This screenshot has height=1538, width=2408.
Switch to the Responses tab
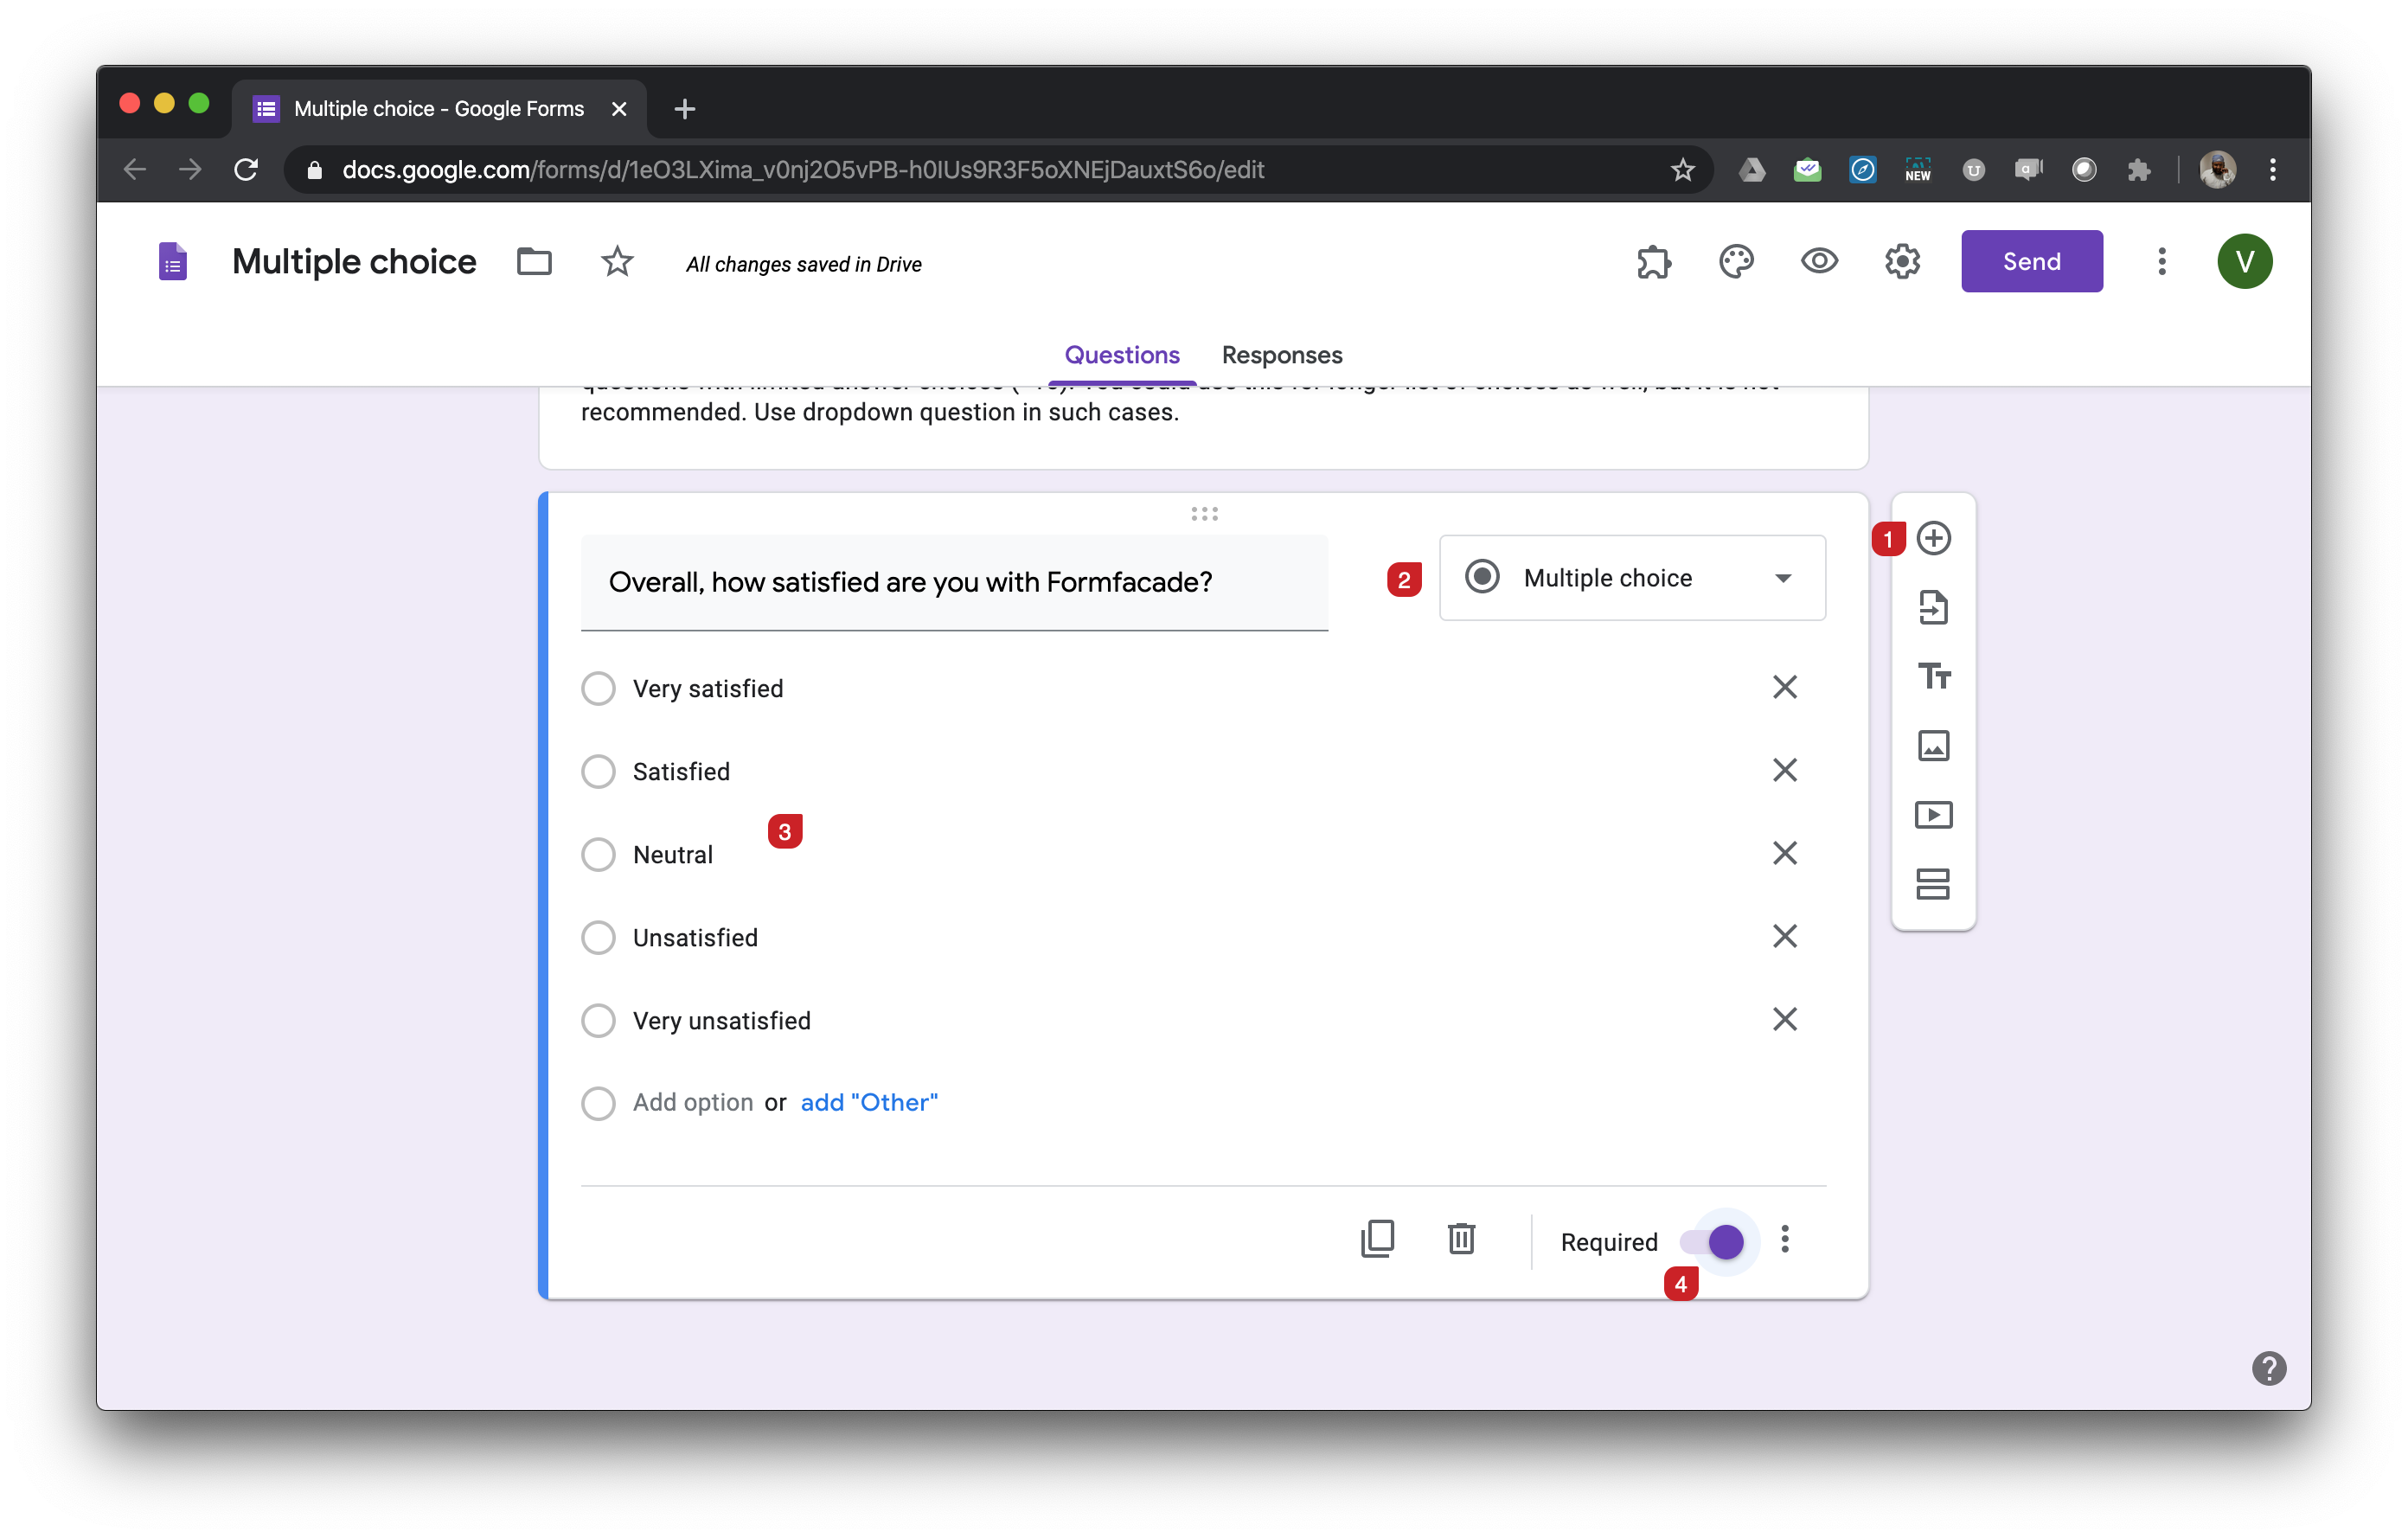1283,355
